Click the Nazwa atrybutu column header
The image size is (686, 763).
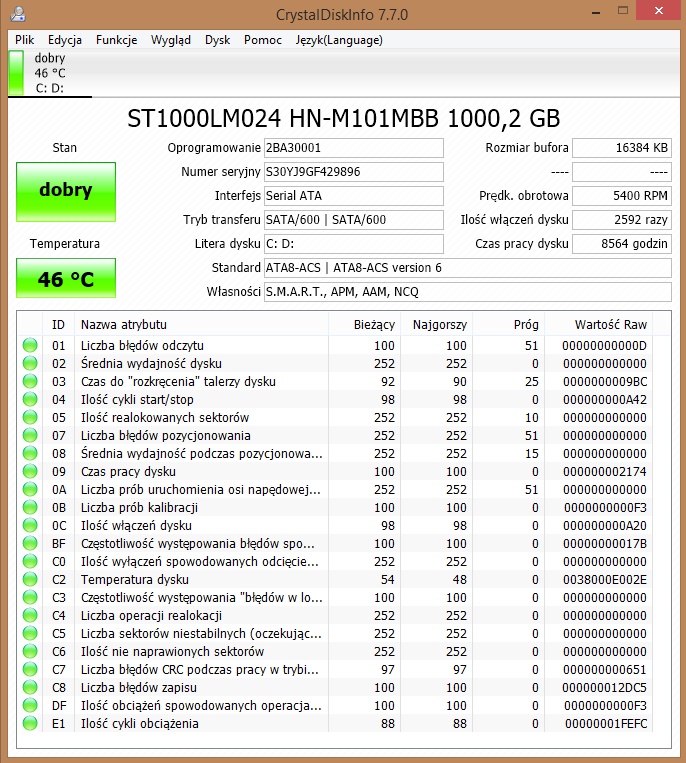click(x=201, y=325)
